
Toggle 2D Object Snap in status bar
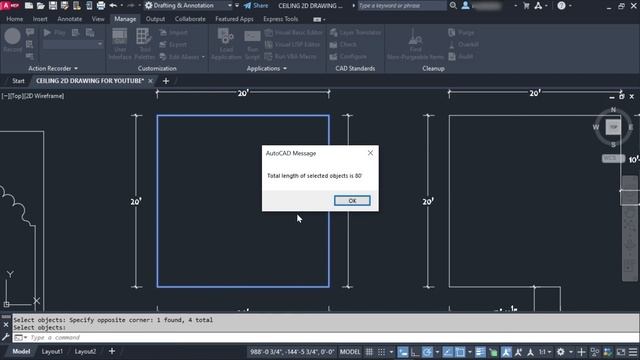click(460, 351)
